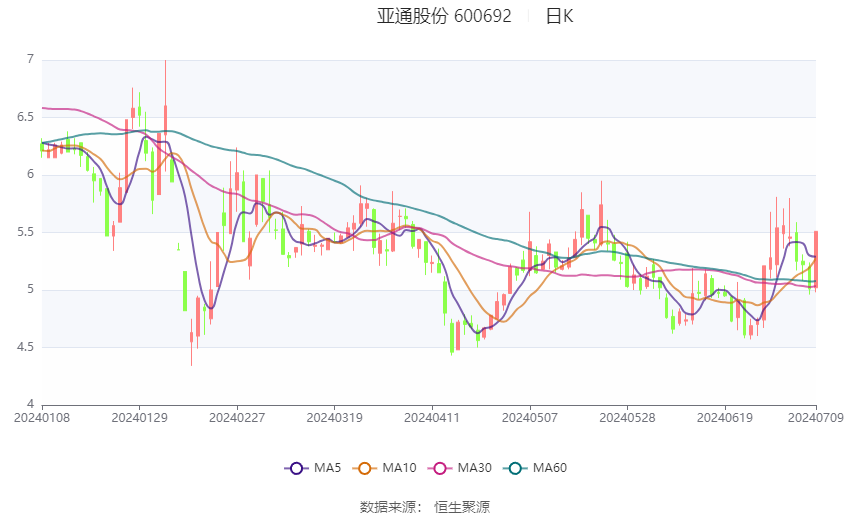
Task: Click y-axis value label 4.5
Action: [x=25, y=347]
